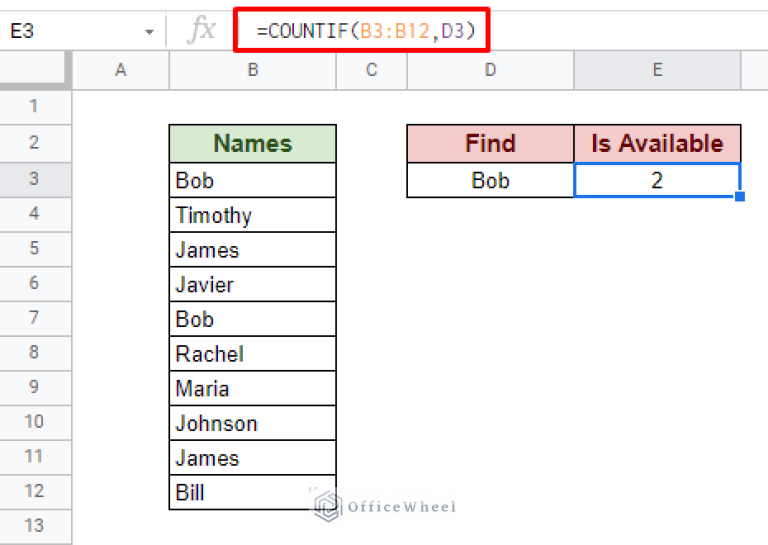The image size is (768, 545).
Task: Click the fill handle on cell E3
Action: [x=739, y=197]
